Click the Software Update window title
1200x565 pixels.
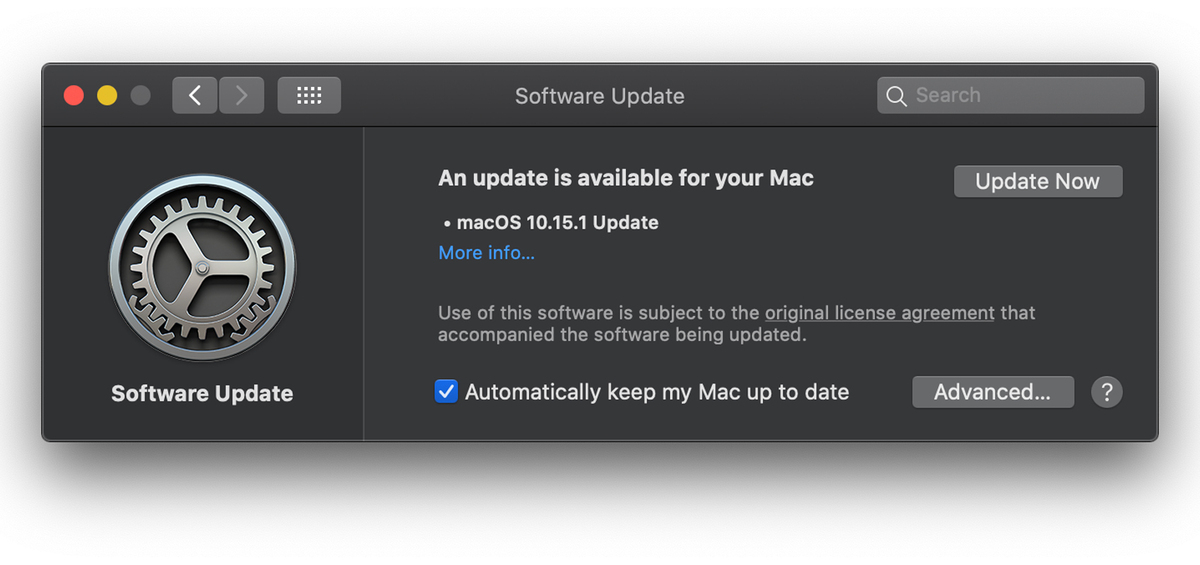[600, 96]
